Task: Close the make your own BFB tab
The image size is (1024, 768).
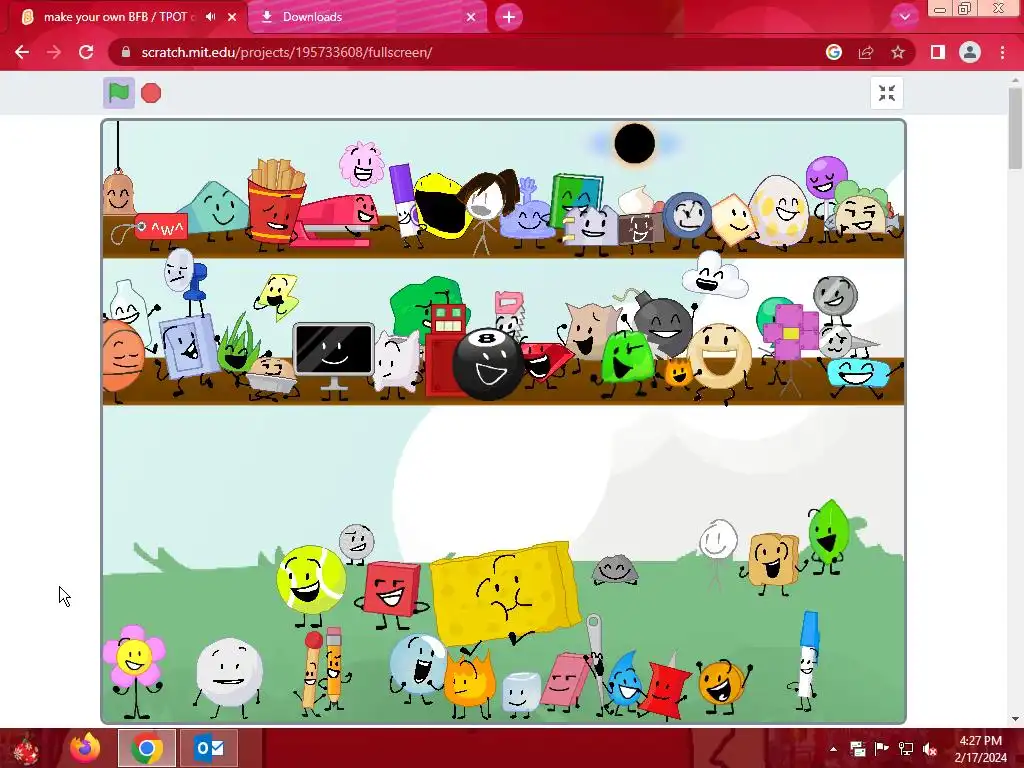Action: (232, 17)
